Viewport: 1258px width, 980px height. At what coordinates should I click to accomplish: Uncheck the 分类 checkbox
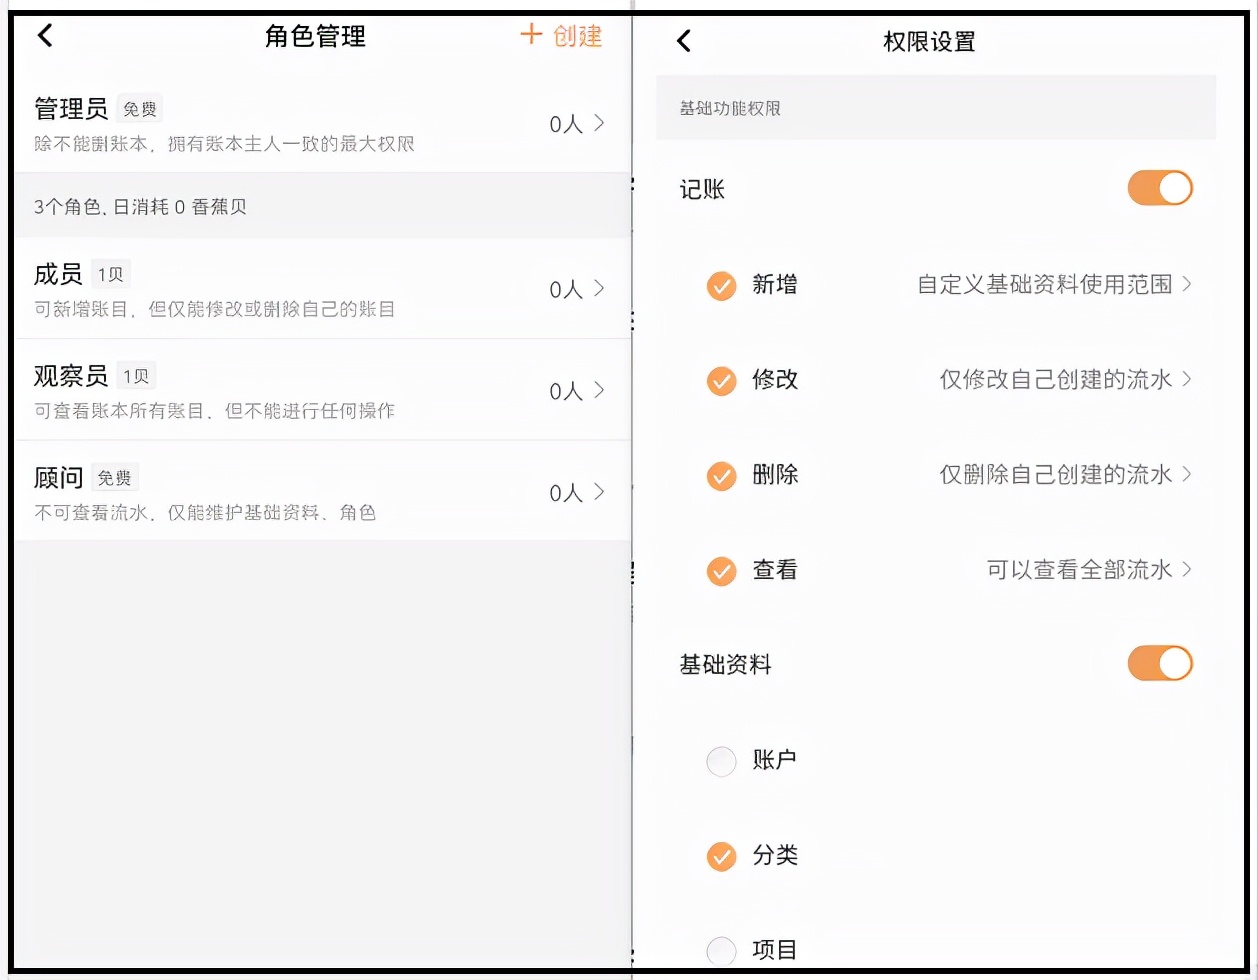[721, 856]
